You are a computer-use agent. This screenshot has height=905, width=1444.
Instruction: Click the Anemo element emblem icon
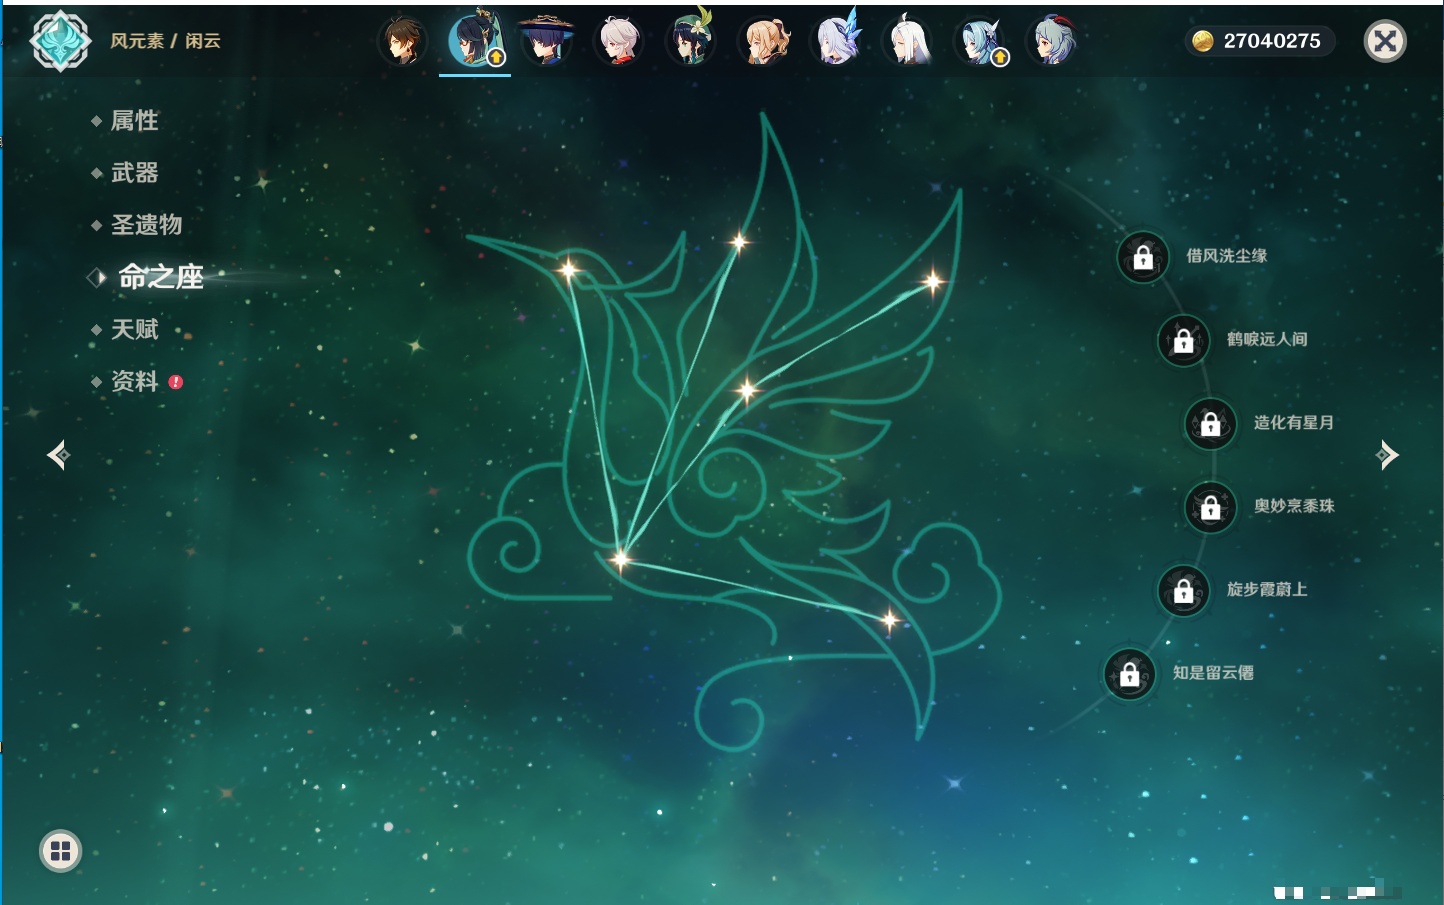tap(61, 41)
